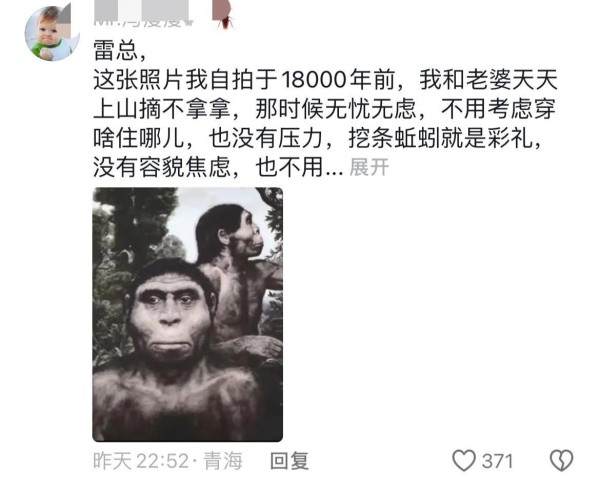
Task: Click the comment line mentioning 挖条蚯蚓就是彩礼
Action: [318, 138]
